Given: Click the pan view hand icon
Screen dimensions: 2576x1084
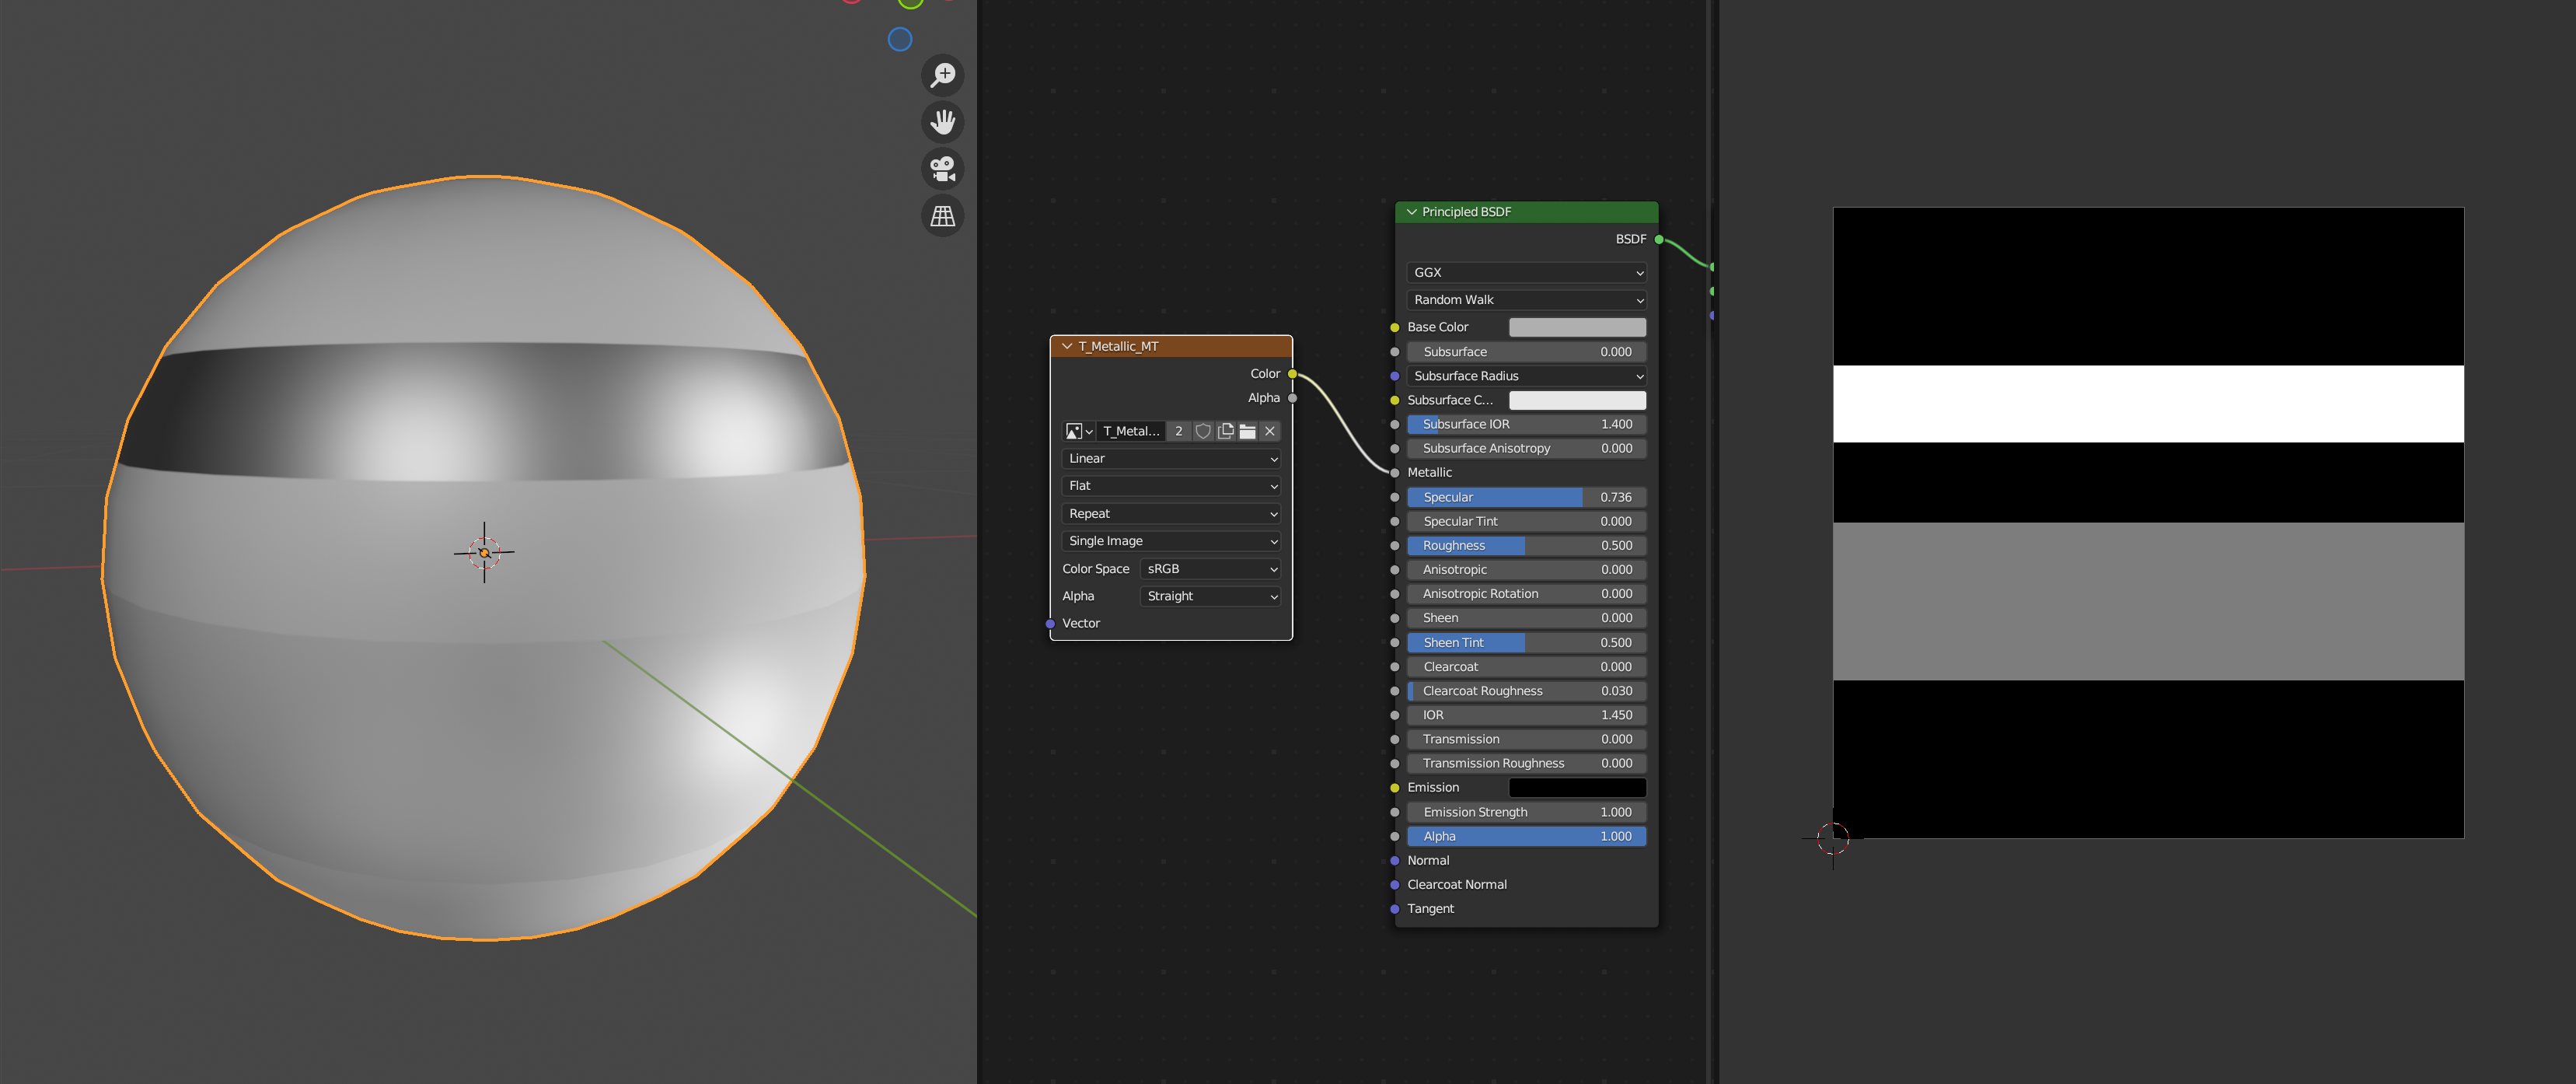Looking at the screenshot, I should point(942,122).
